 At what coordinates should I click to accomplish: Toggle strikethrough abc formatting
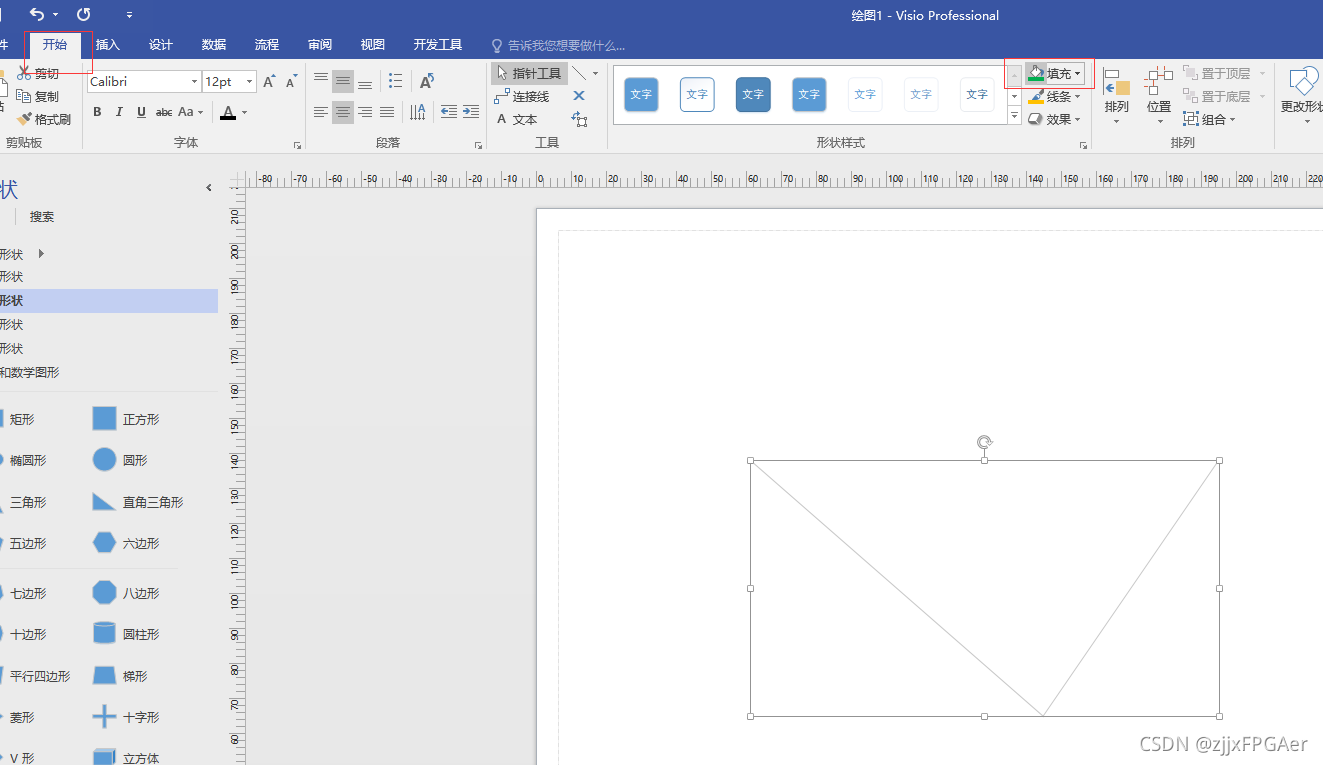pyautogui.click(x=164, y=112)
